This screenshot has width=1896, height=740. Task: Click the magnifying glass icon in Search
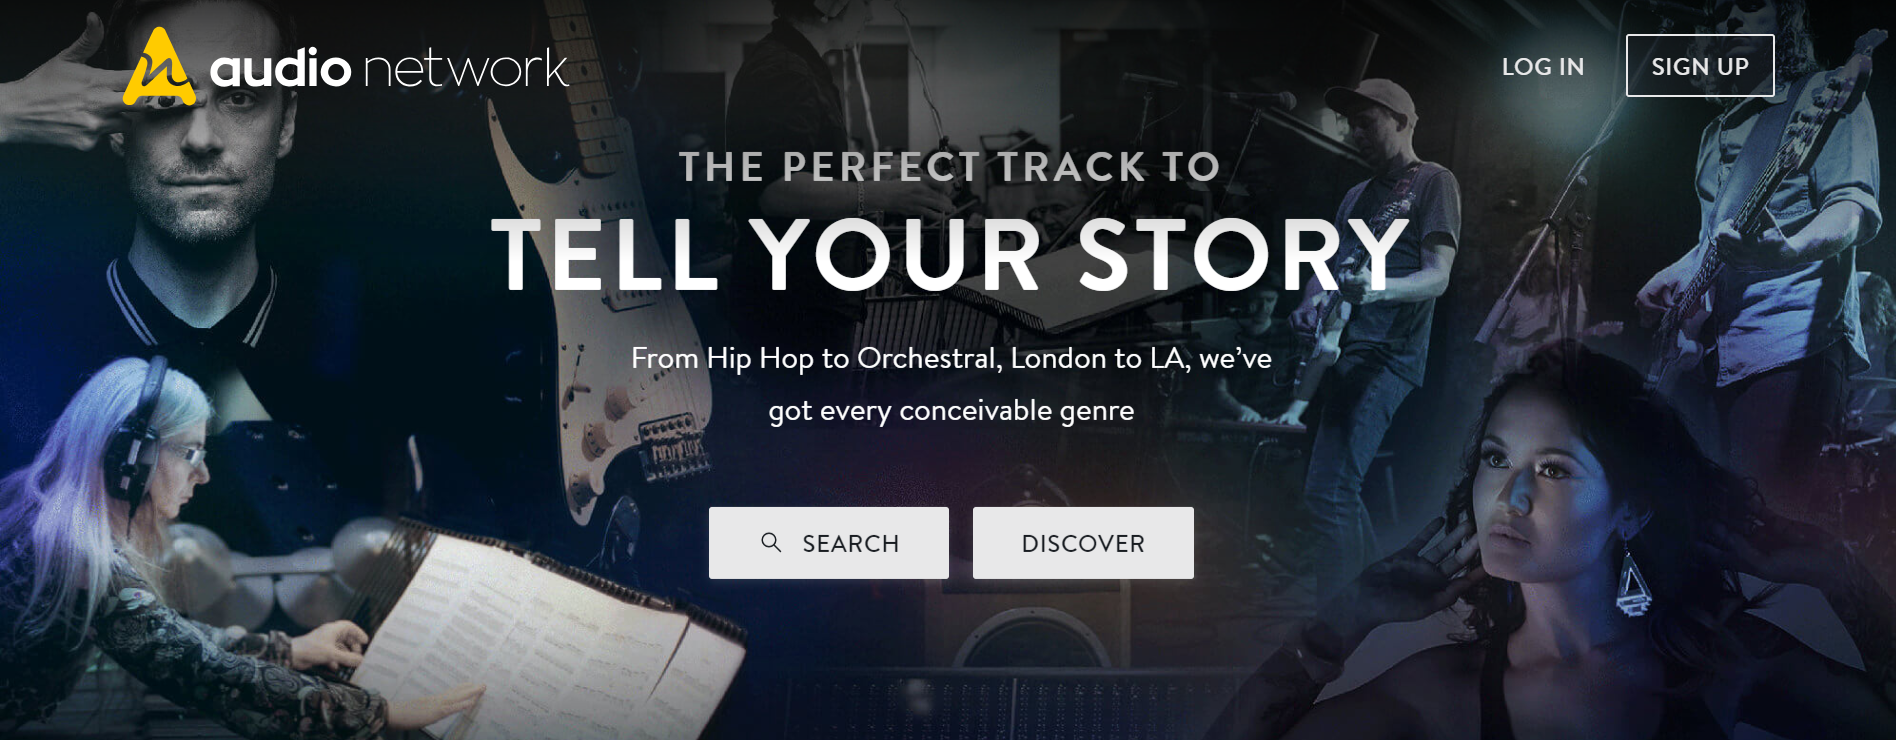(771, 543)
